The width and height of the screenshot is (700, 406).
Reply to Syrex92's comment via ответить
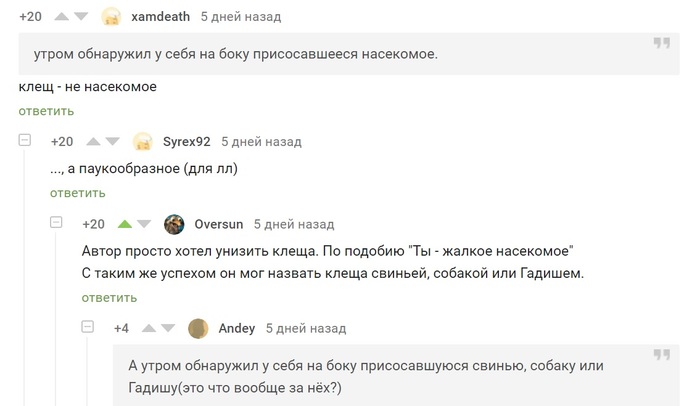[77, 193]
